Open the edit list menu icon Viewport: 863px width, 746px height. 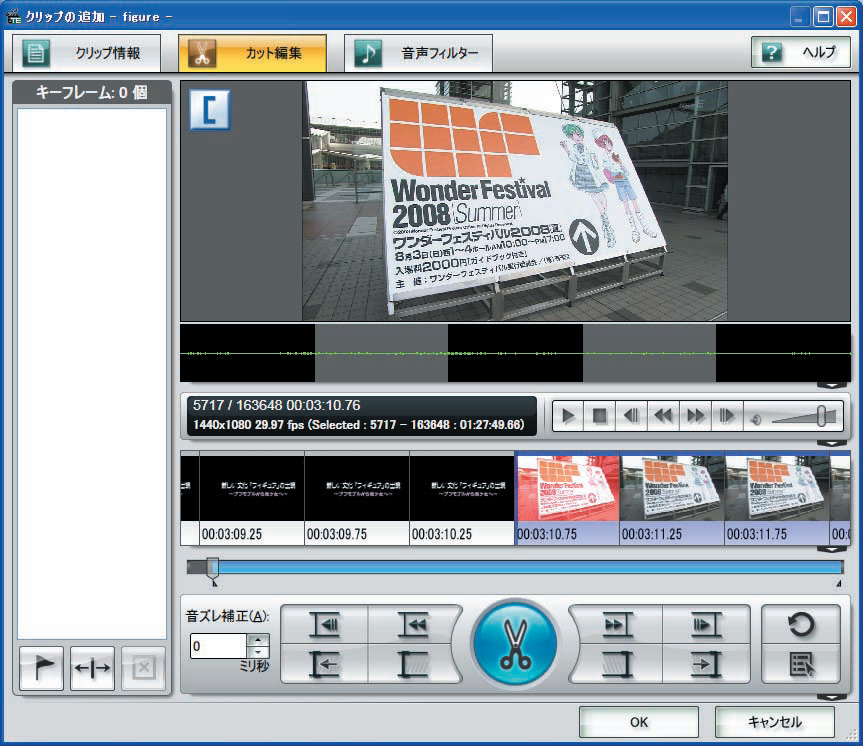pyautogui.click(x=801, y=664)
